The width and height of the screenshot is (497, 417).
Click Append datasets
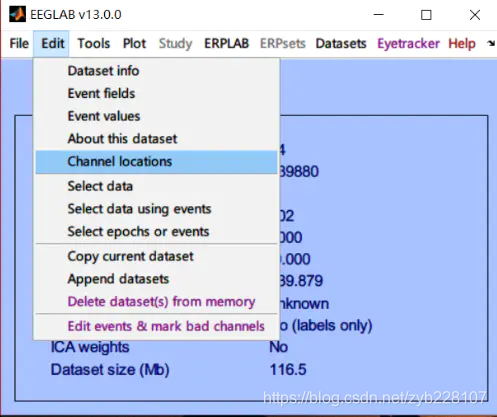tap(156, 279)
